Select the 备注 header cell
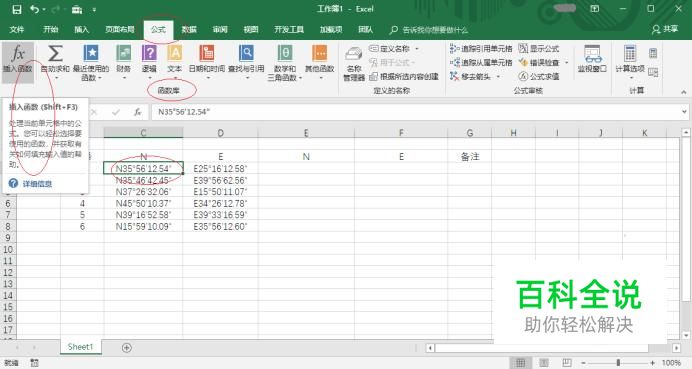Screen dimensions: 692x369 tap(470, 157)
